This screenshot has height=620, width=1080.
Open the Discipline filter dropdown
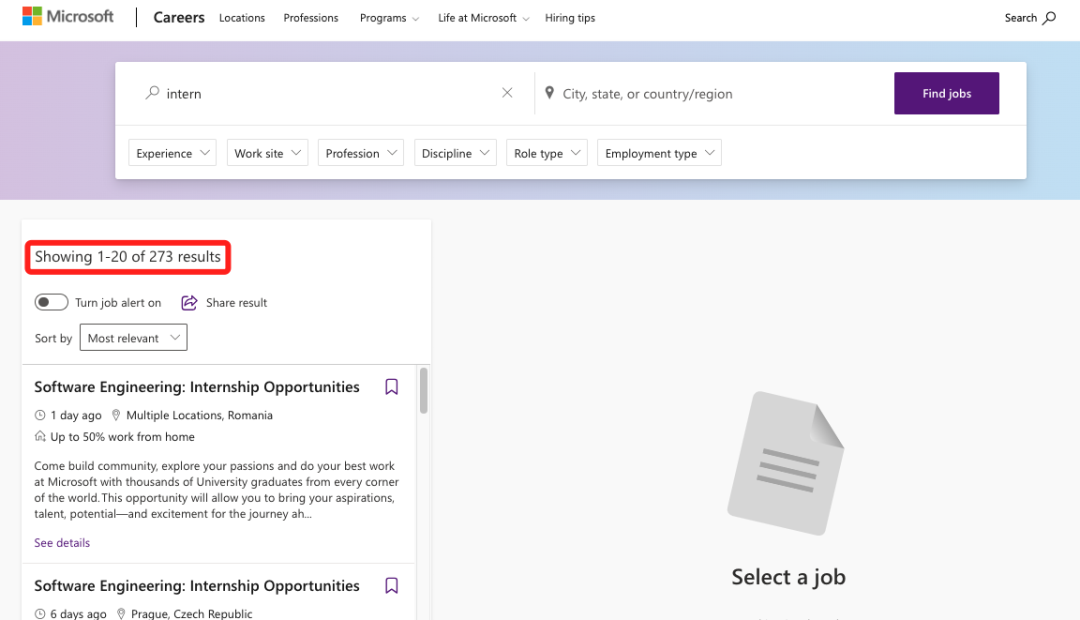(x=455, y=153)
